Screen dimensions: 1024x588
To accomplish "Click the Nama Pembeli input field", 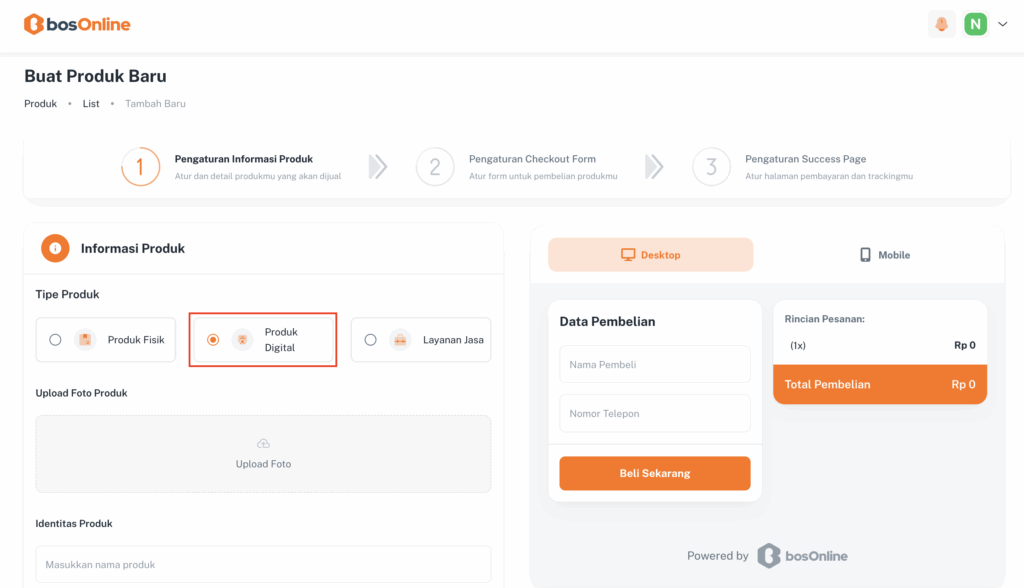I will pyautogui.click(x=654, y=365).
